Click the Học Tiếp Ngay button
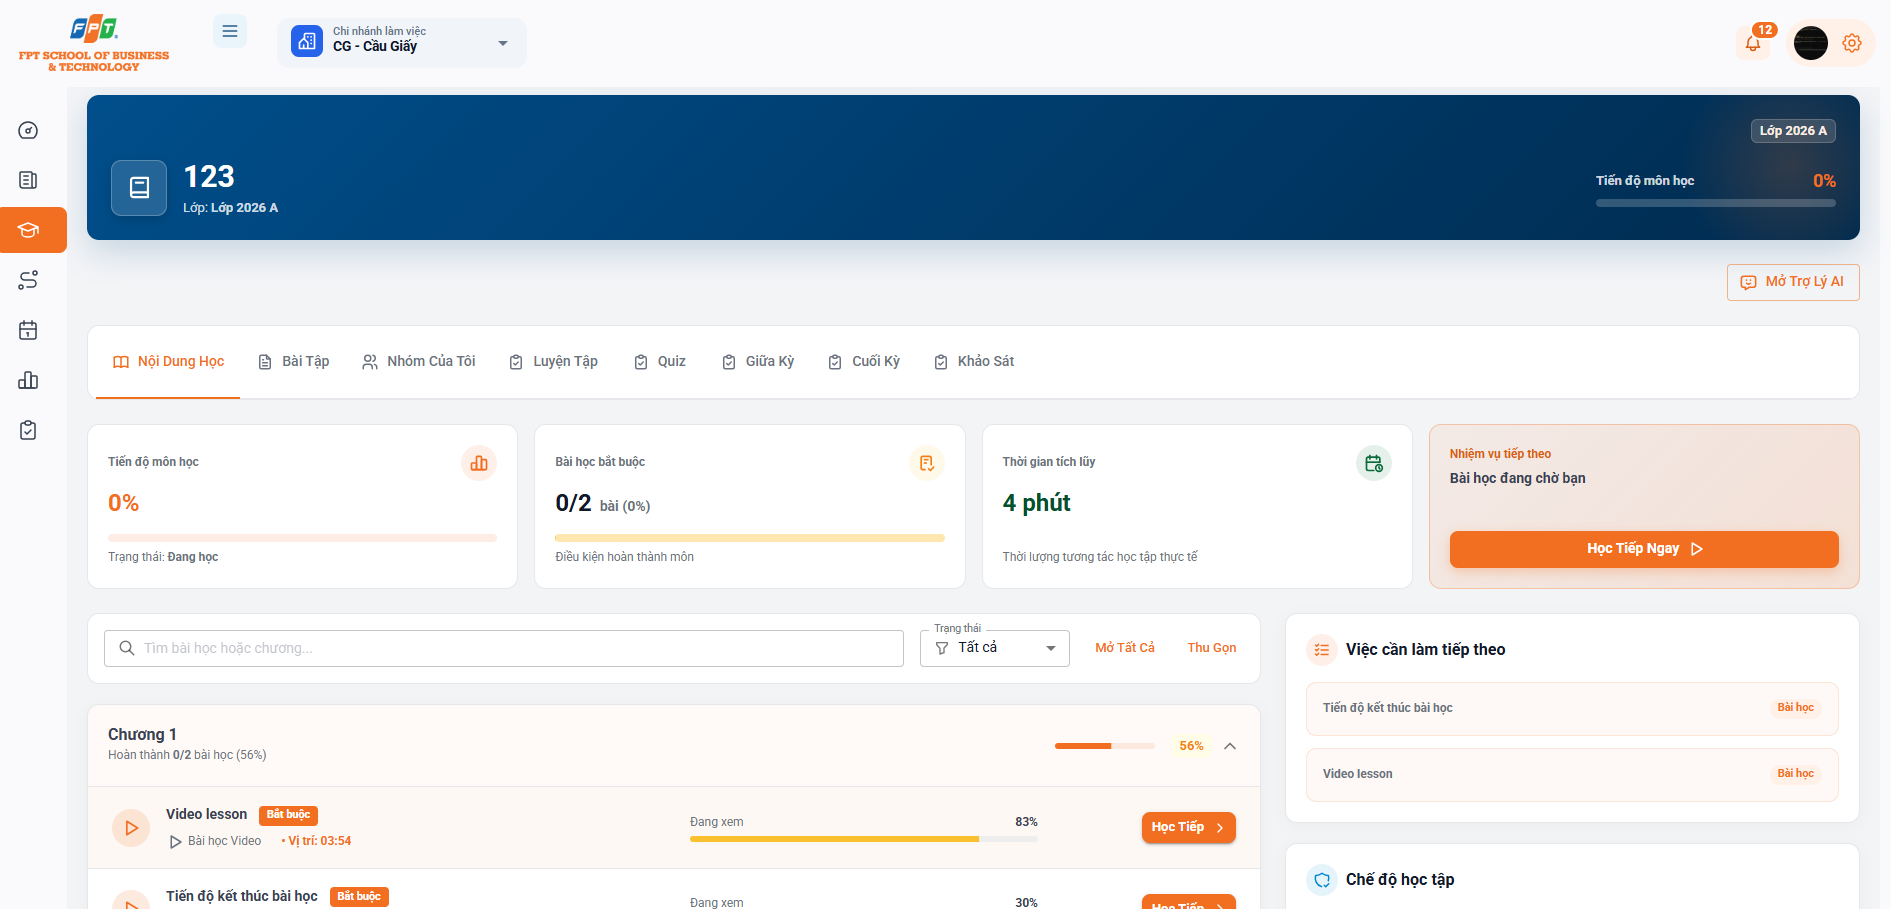This screenshot has height=909, width=1891. click(1644, 549)
